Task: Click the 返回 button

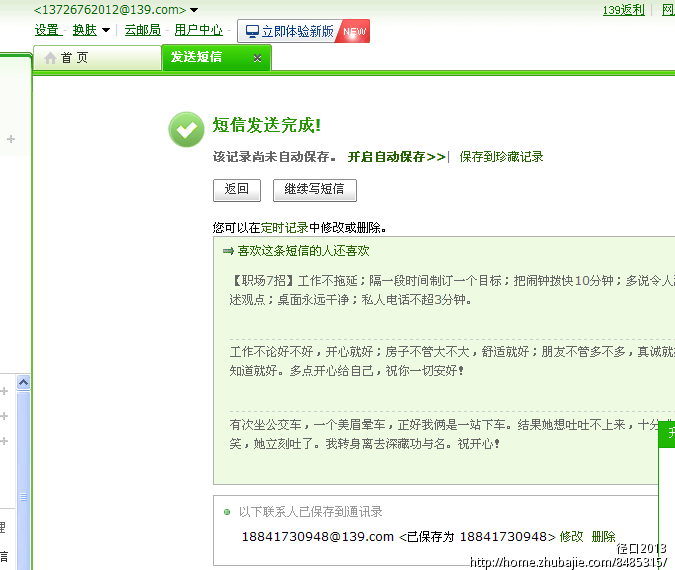Action: point(237,190)
